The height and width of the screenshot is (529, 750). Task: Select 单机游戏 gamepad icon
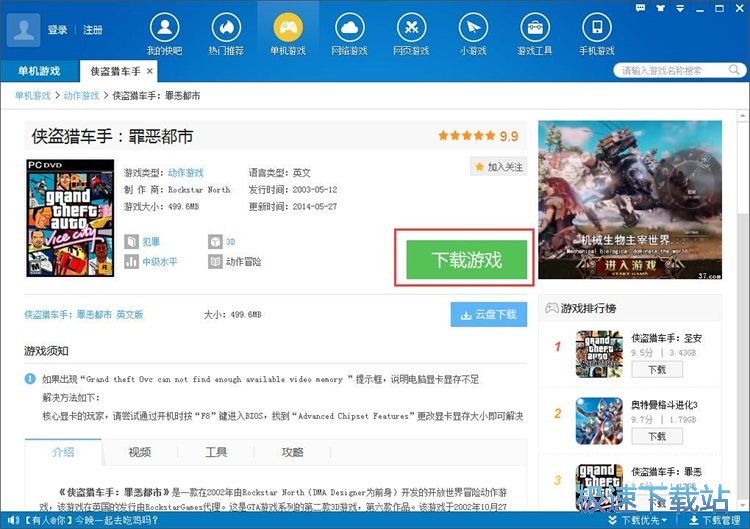click(x=288, y=28)
